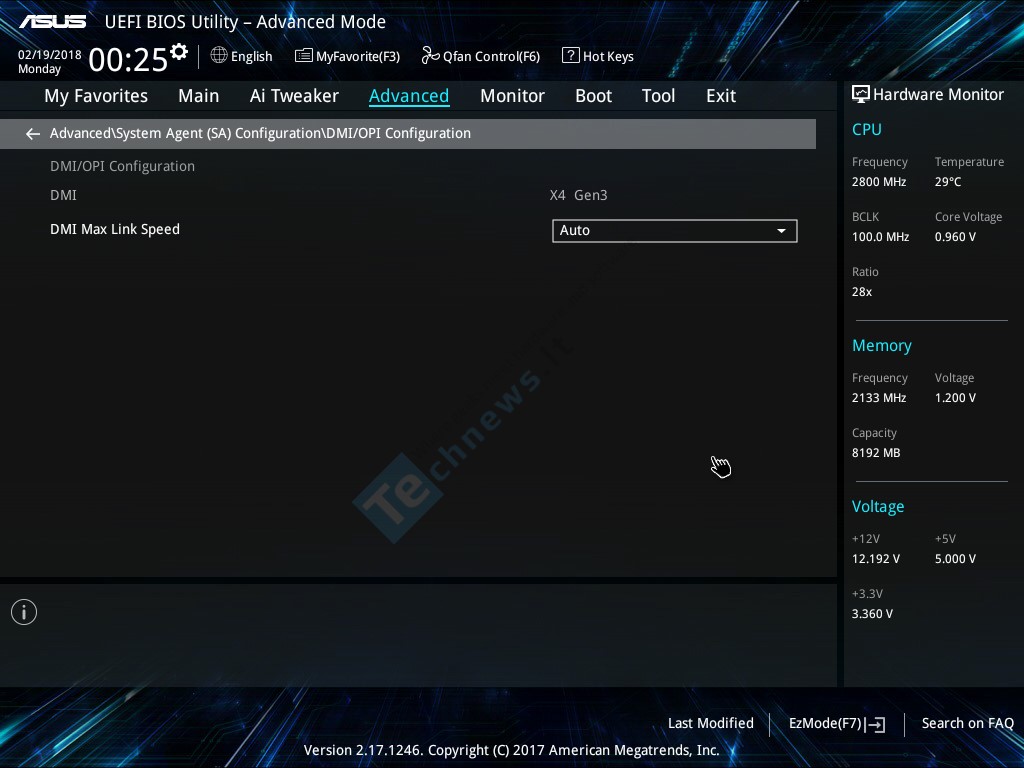
Task: Click the +12V reading 12.192 V
Action: [x=876, y=559]
